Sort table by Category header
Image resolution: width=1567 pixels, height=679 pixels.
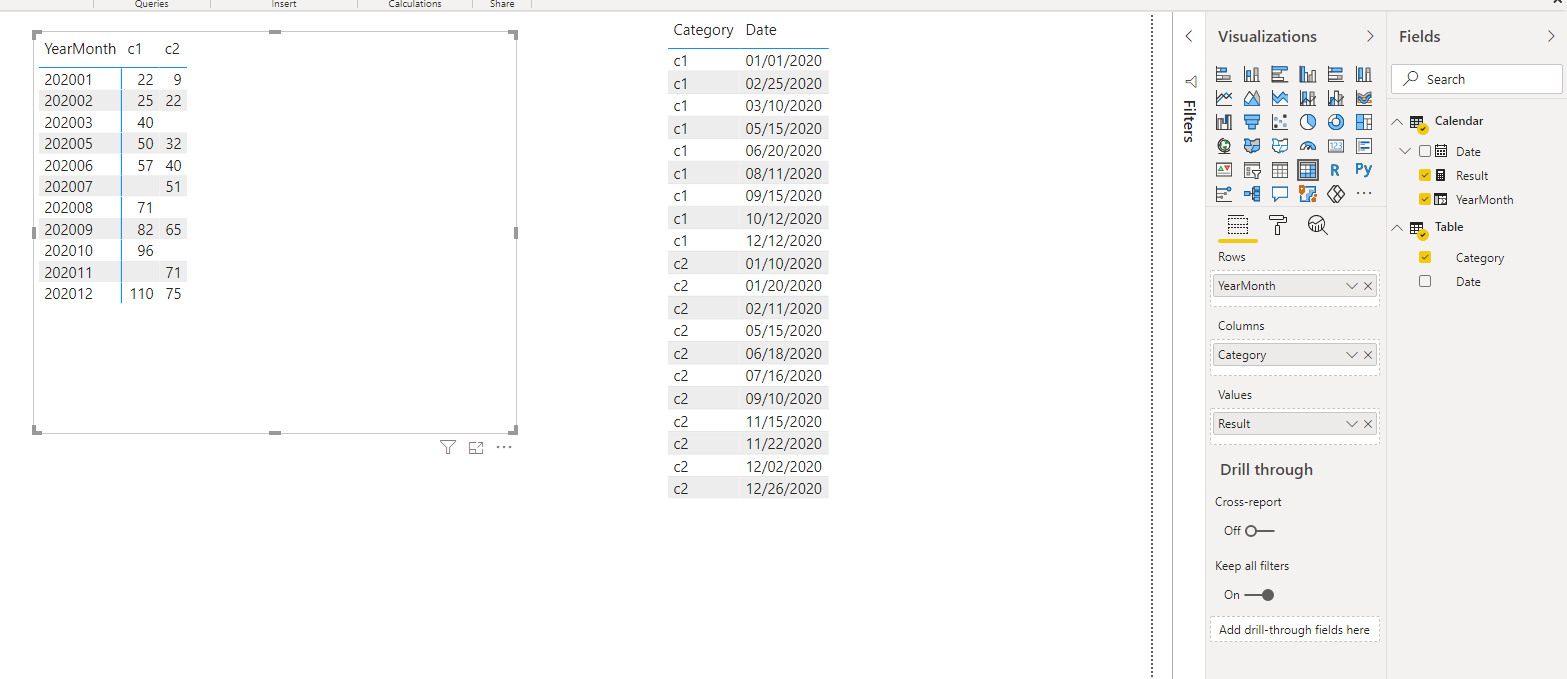pos(703,30)
